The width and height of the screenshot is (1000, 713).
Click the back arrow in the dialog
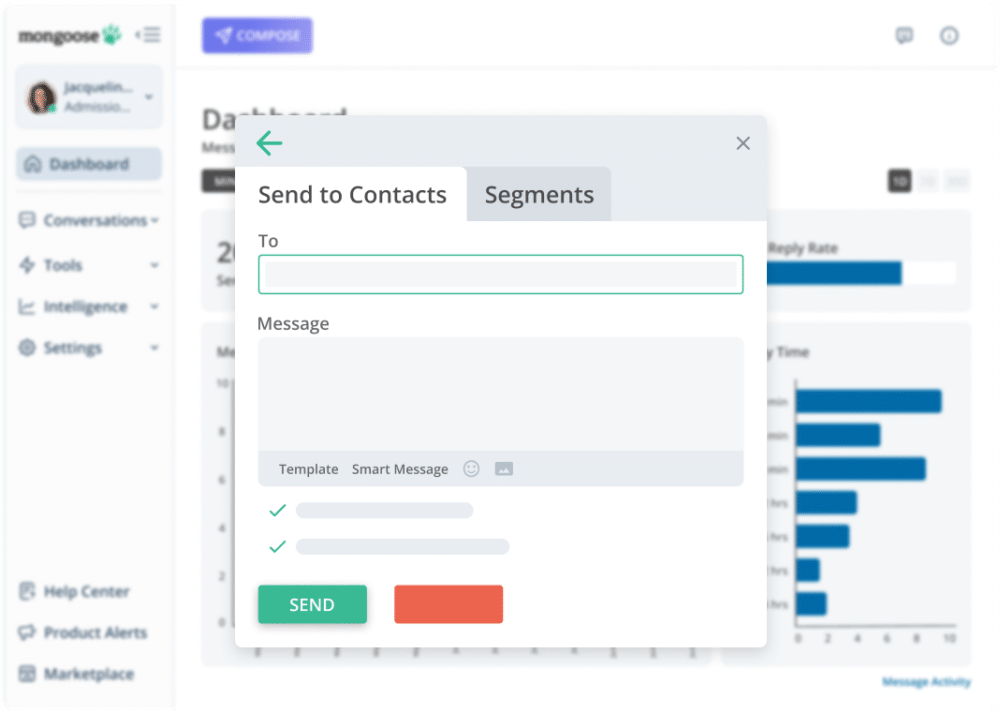(269, 144)
